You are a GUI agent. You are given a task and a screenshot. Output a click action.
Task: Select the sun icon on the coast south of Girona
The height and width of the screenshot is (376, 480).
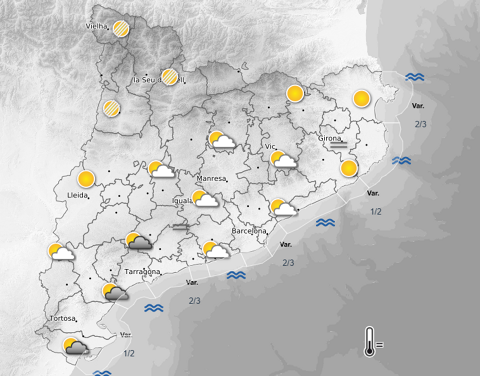pyautogui.click(x=349, y=168)
